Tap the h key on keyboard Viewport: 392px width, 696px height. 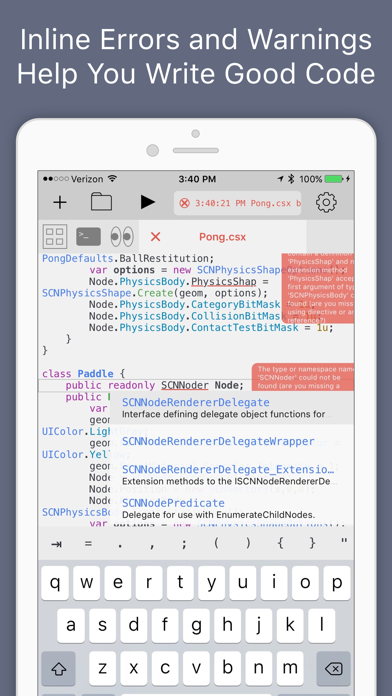227,626
